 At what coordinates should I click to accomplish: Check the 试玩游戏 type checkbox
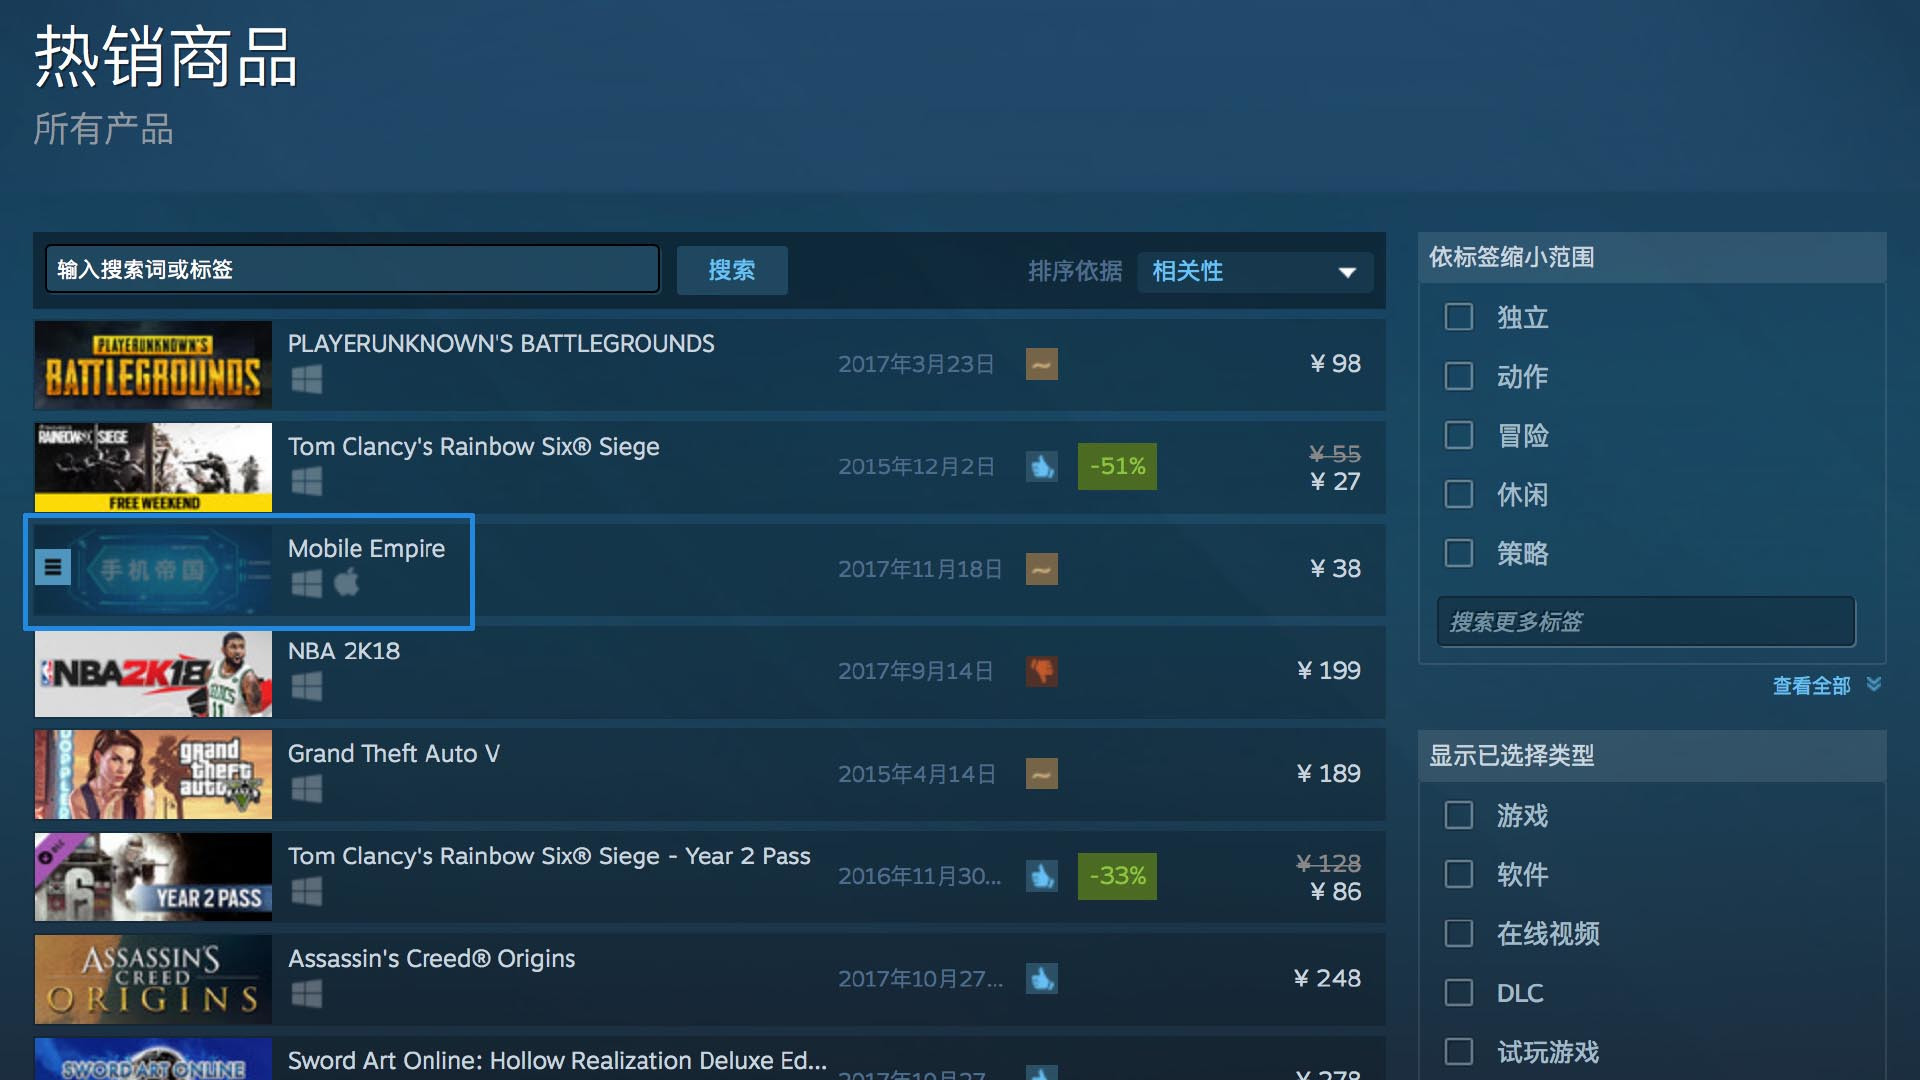pos(1459,1051)
